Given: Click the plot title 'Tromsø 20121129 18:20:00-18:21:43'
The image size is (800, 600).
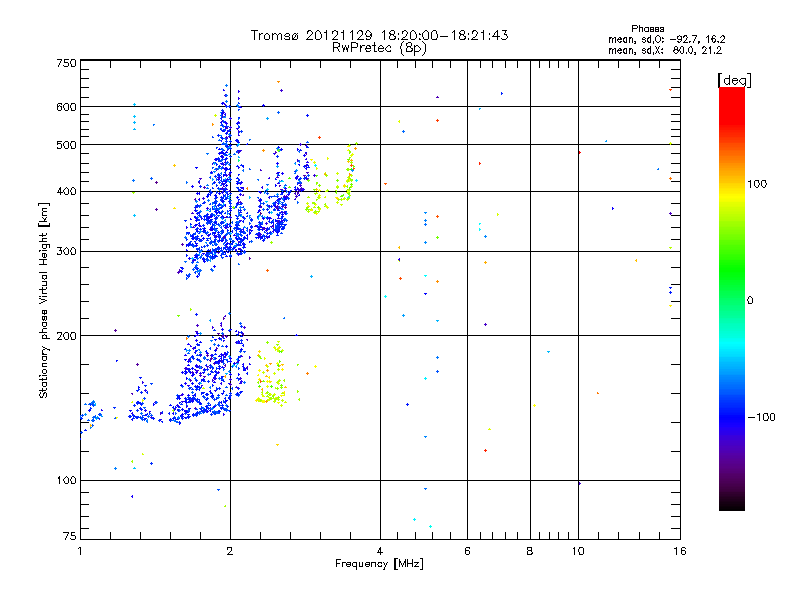Looking at the screenshot, I should pos(379,35).
